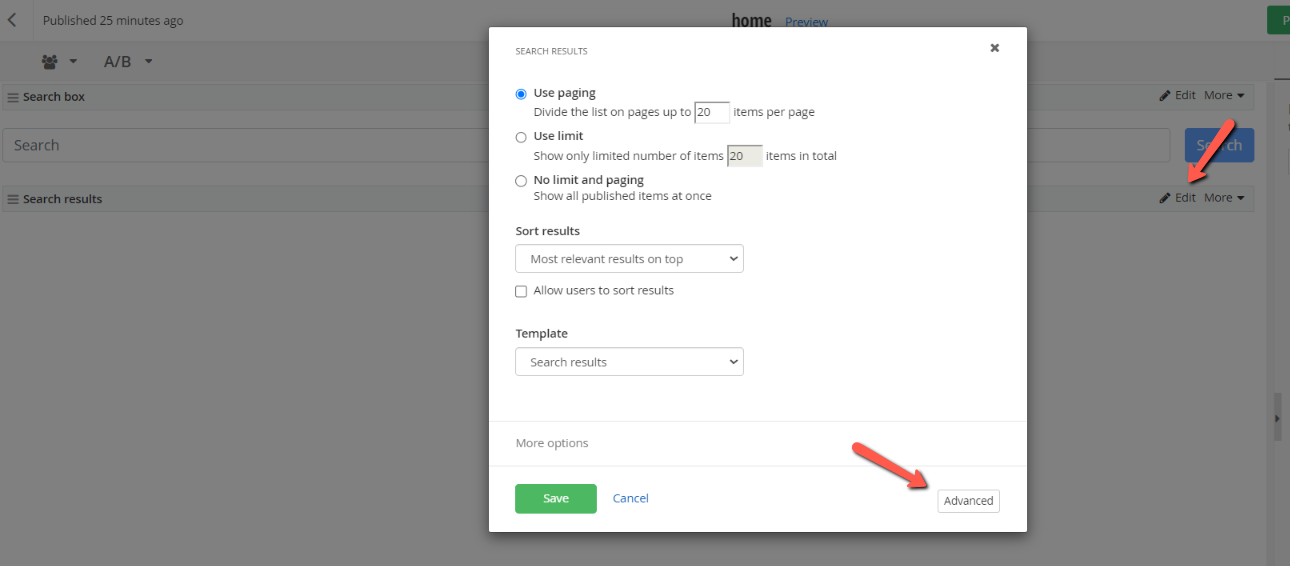Open the Template dropdown

tap(629, 362)
